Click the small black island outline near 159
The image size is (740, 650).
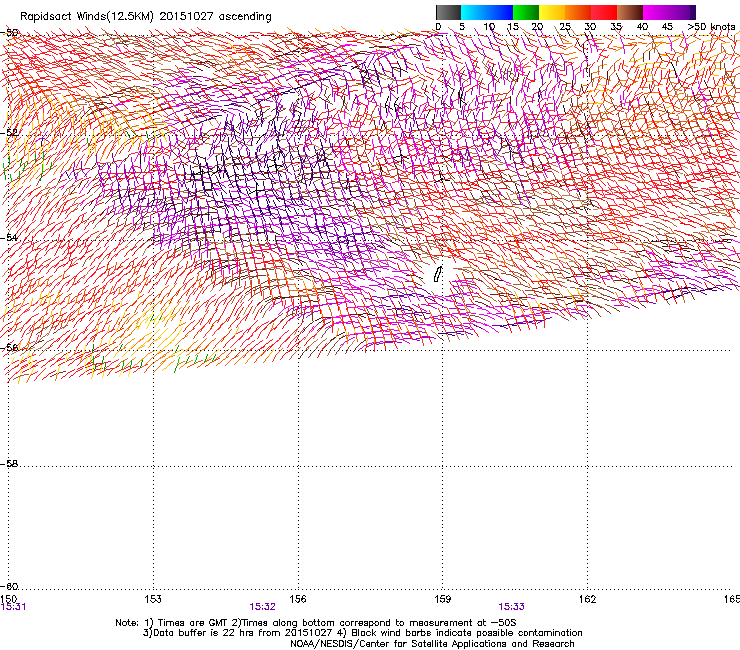[438, 274]
